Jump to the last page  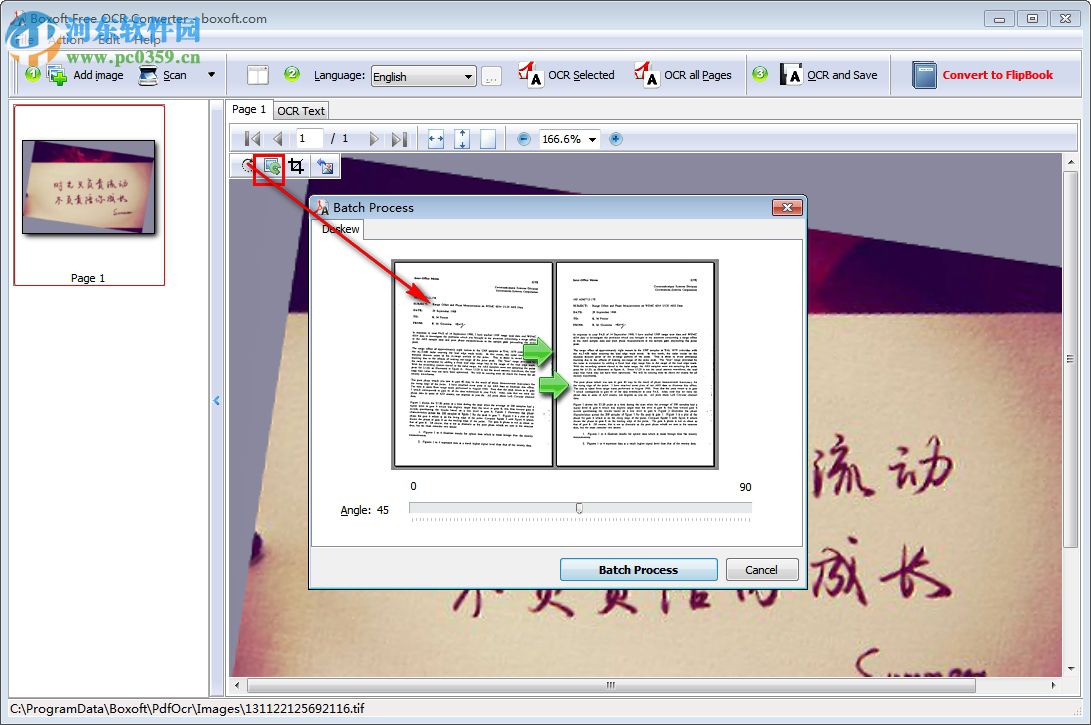[x=399, y=138]
